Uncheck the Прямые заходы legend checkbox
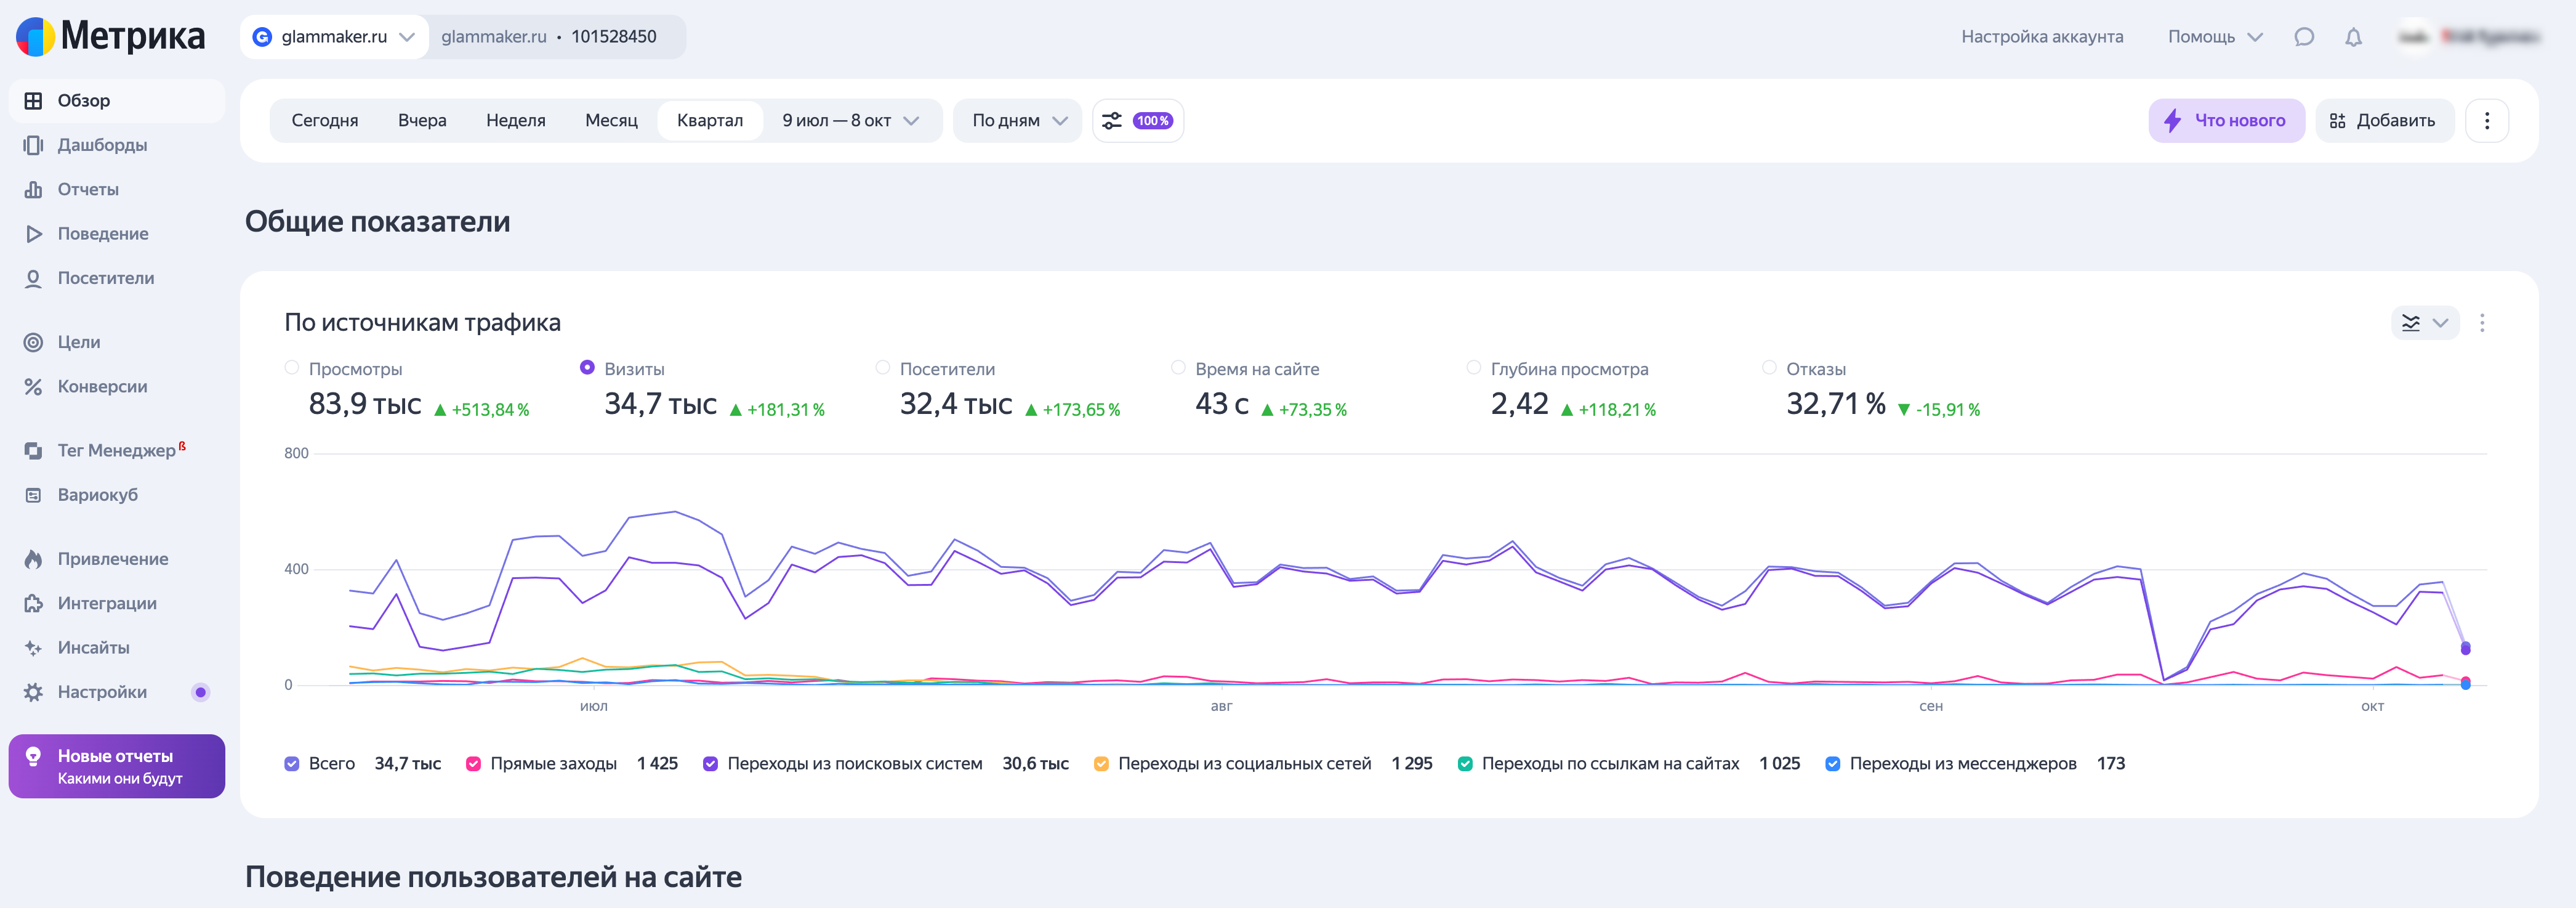The width and height of the screenshot is (2576, 908). click(473, 764)
